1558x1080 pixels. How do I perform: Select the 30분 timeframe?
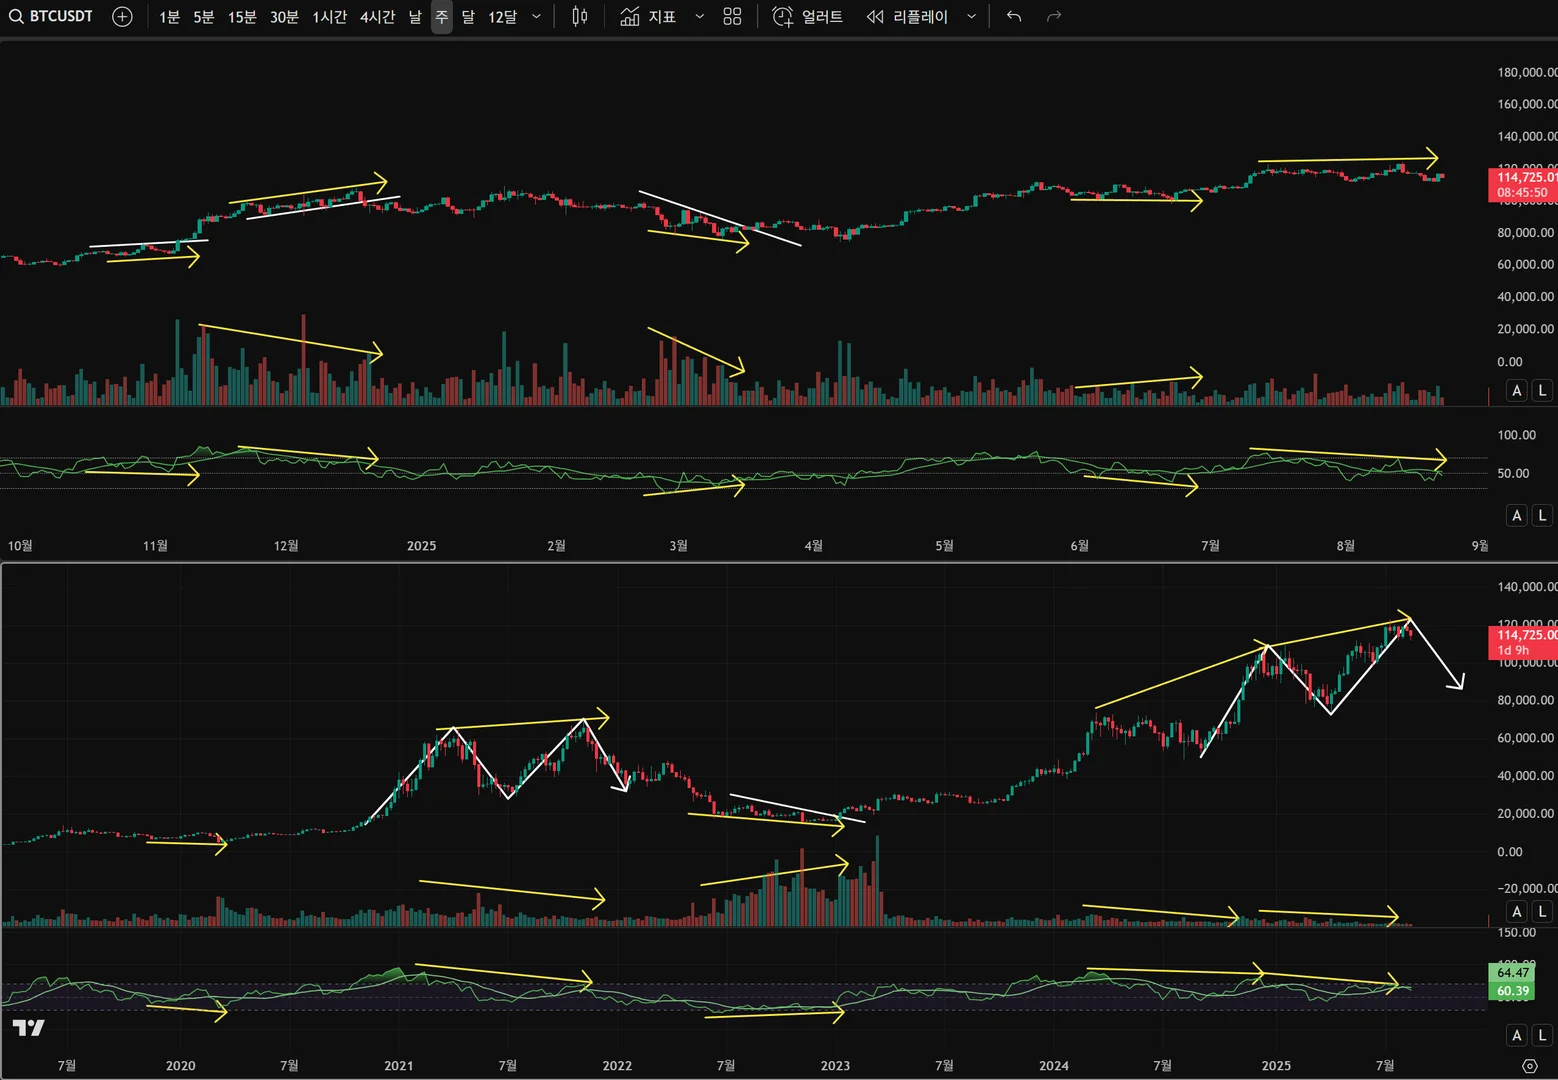pos(284,17)
